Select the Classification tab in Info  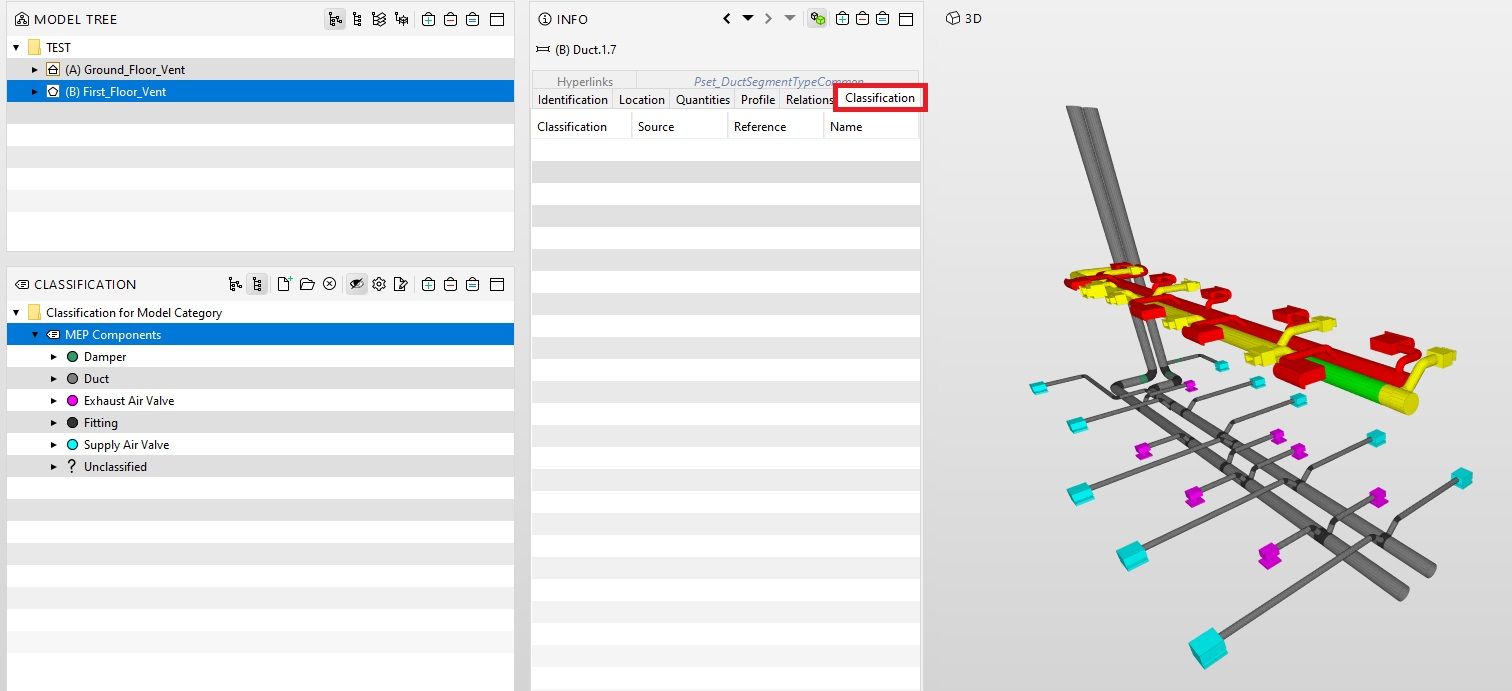tap(880, 98)
